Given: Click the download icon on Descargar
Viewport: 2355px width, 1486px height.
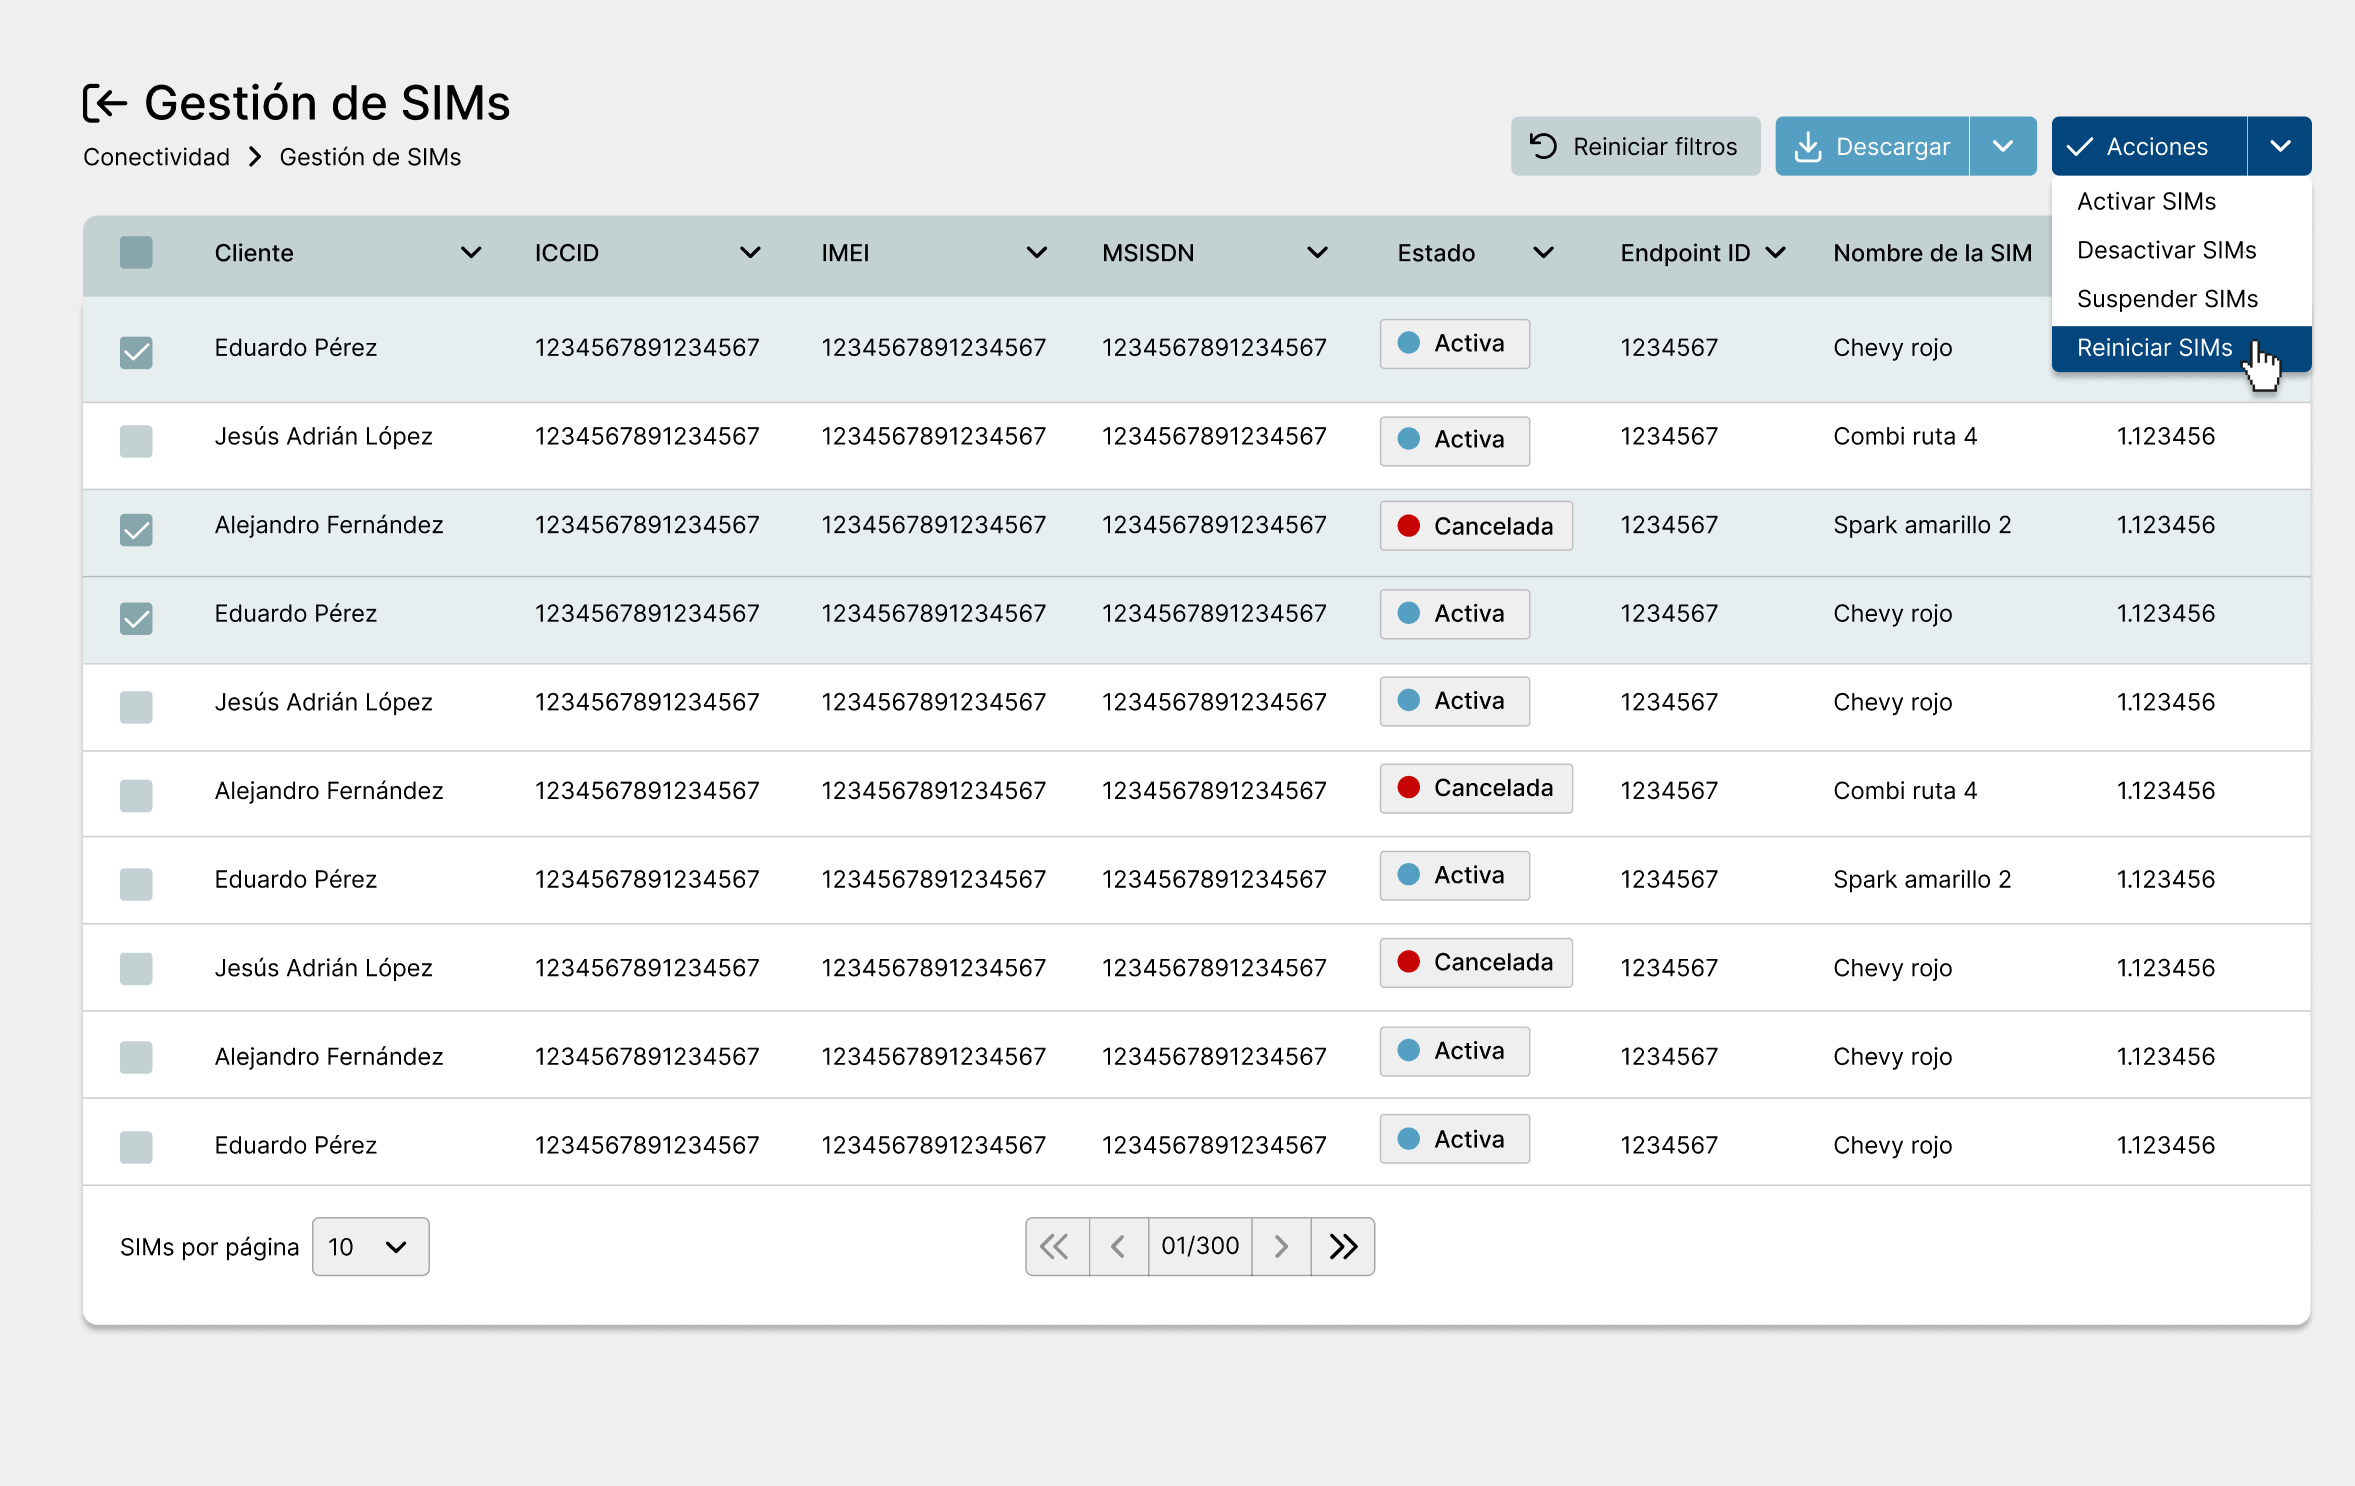Looking at the screenshot, I should pyautogui.click(x=1808, y=147).
